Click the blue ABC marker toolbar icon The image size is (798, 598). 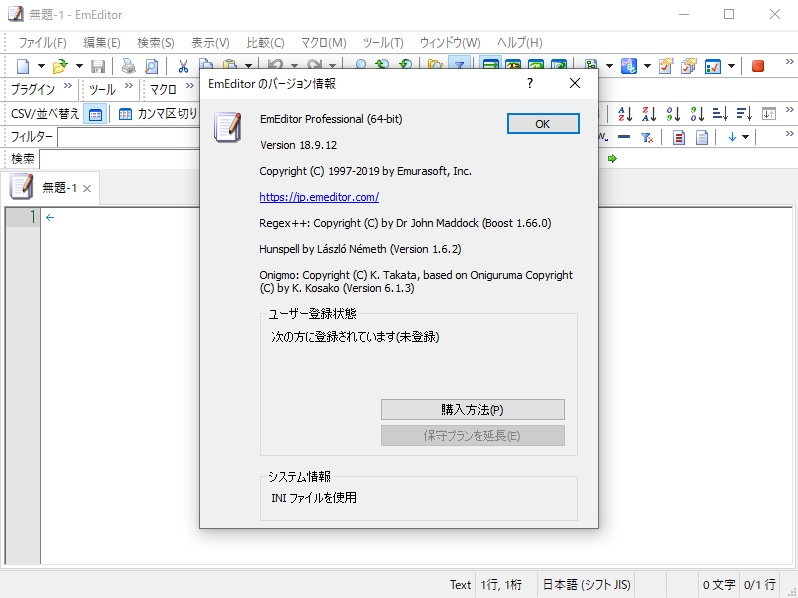(629, 66)
